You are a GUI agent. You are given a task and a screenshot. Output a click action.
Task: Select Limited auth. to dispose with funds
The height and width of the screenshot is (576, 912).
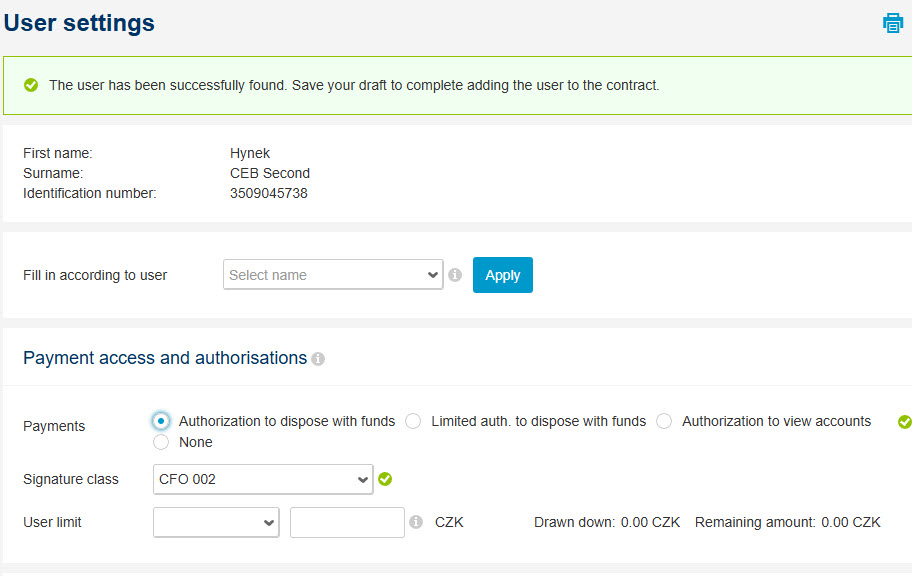(x=413, y=421)
